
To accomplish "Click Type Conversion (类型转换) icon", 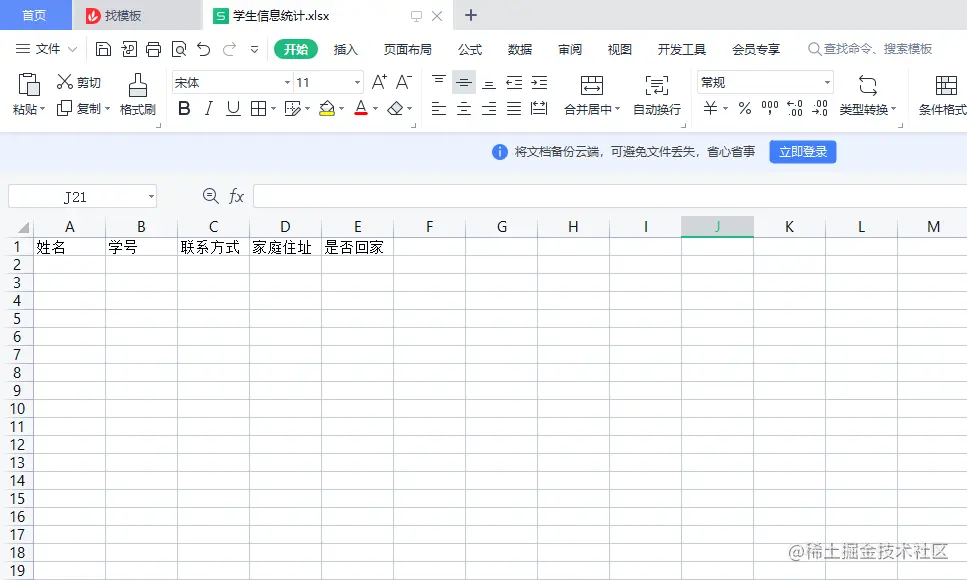I will click(x=867, y=86).
